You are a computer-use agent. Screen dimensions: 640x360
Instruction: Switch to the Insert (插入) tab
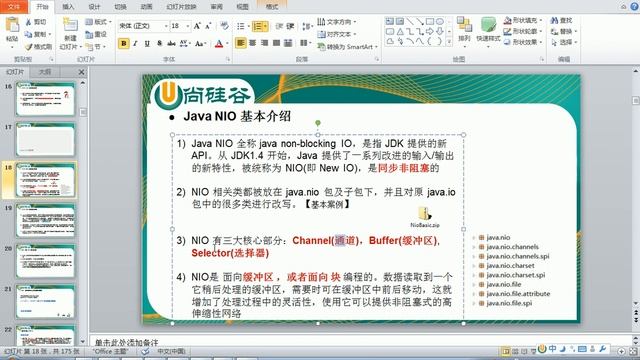pyautogui.click(x=68, y=7)
